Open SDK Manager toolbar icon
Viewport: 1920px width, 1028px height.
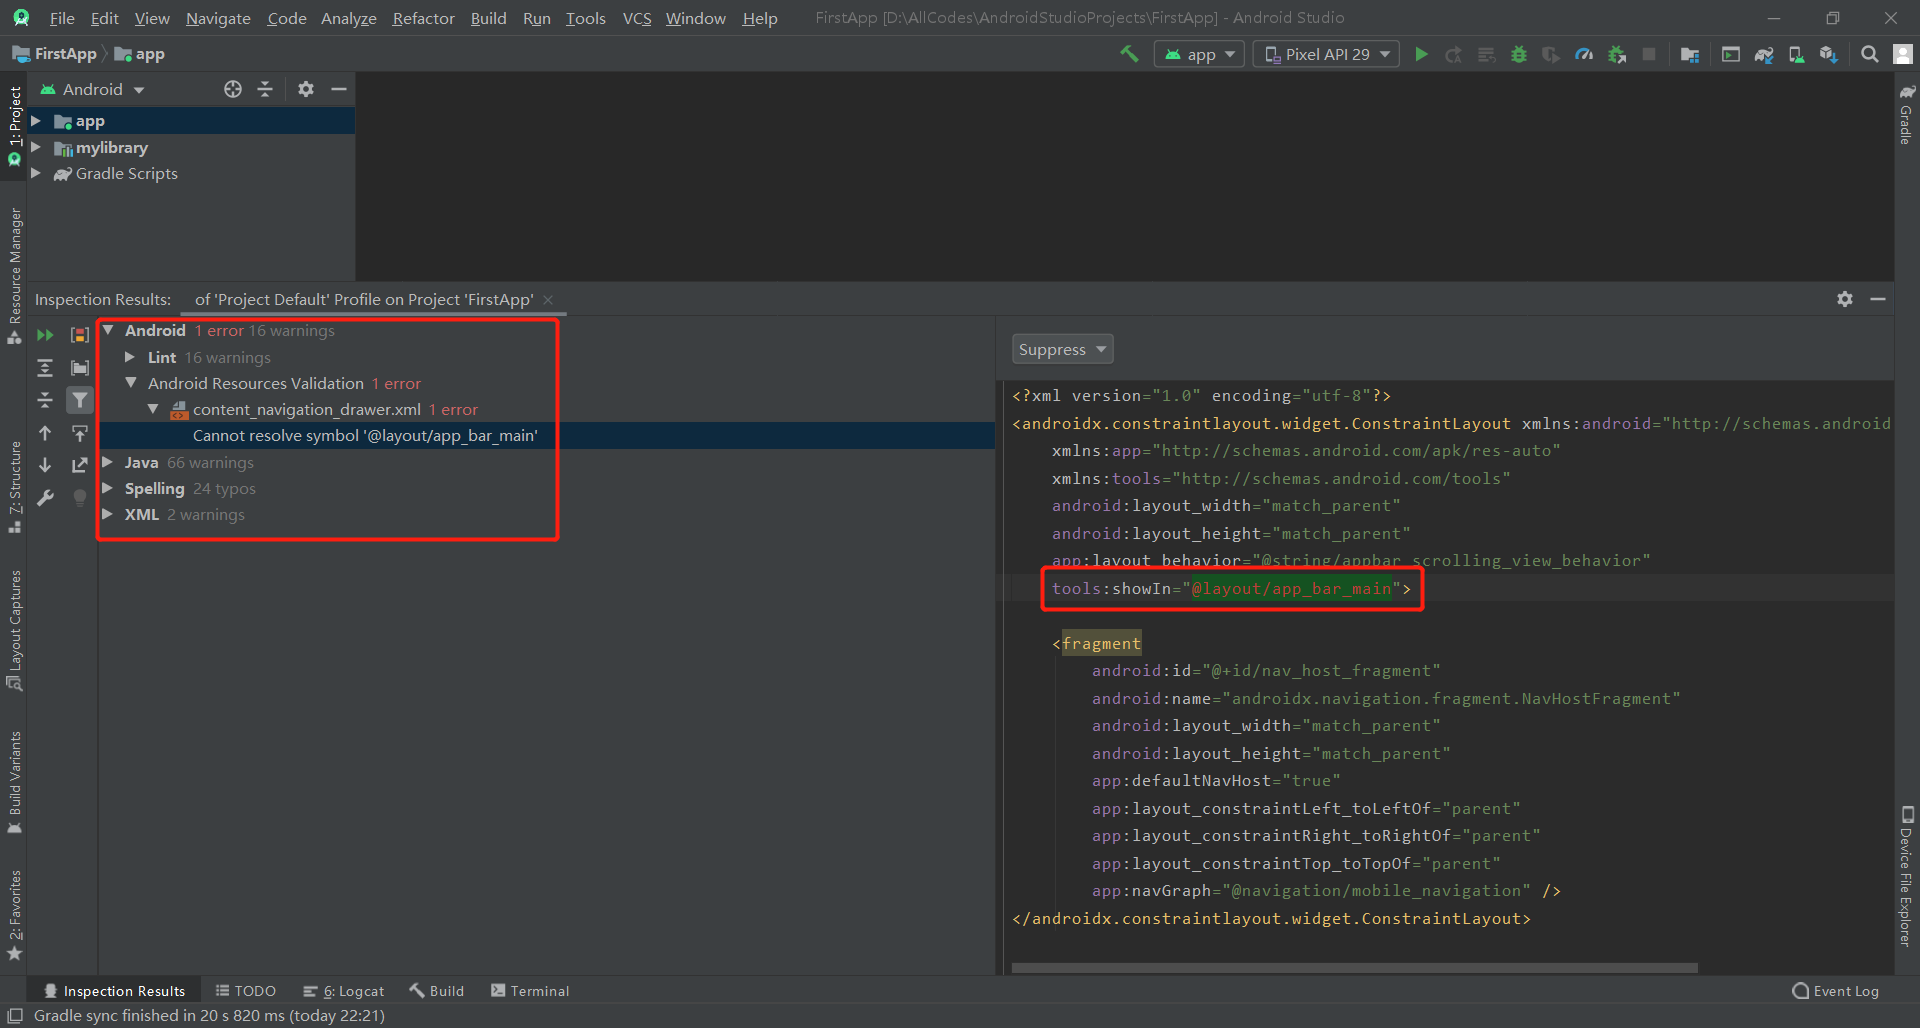(1828, 54)
